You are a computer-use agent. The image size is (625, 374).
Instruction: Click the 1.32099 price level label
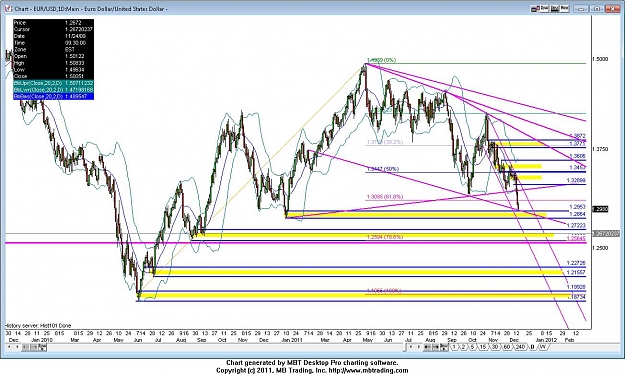point(576,181)
